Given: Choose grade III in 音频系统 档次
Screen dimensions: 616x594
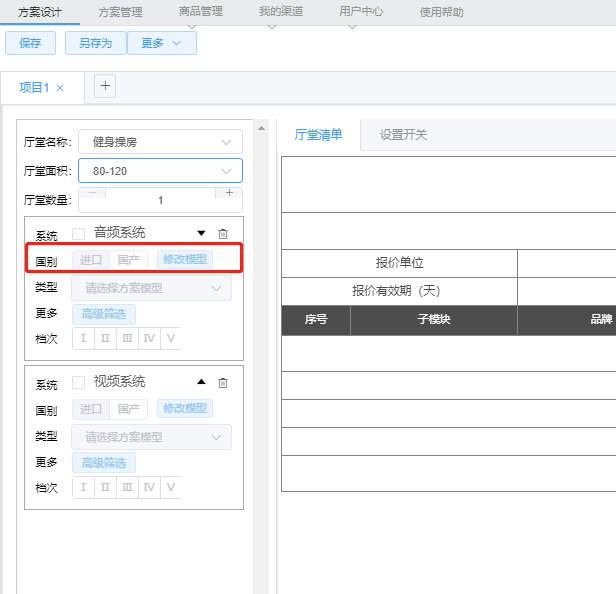Looking at the screenshot, I should (x=127, y=339).
